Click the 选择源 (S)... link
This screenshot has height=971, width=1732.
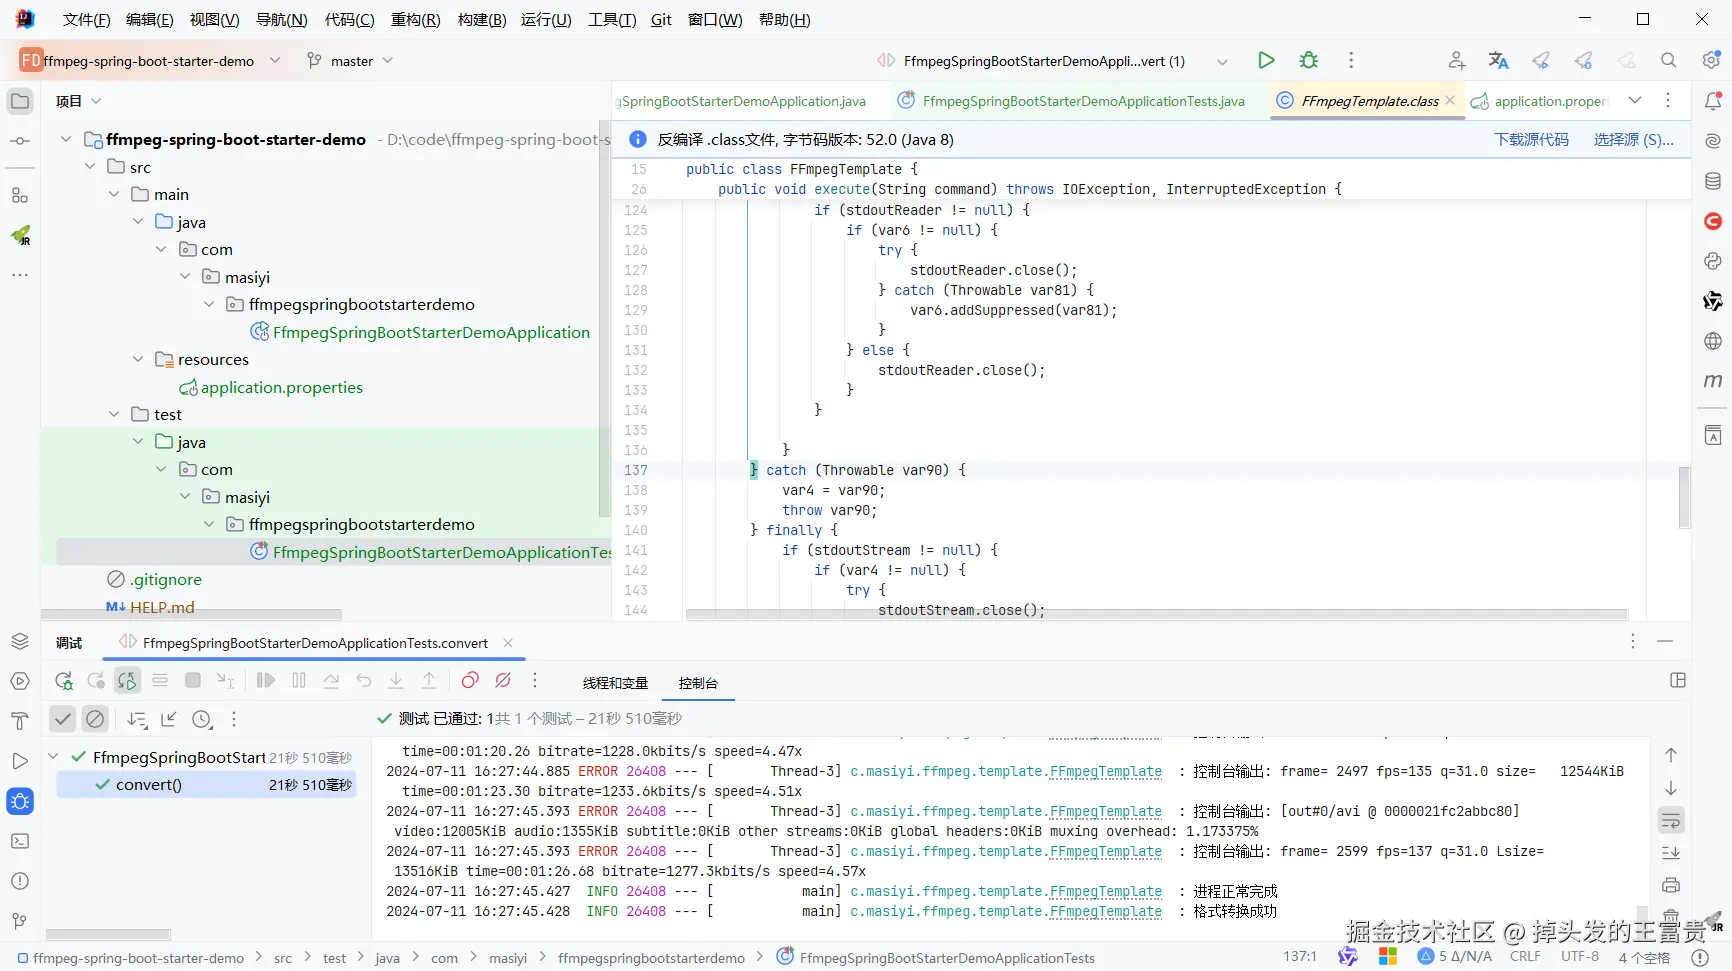coord(1633,140)
